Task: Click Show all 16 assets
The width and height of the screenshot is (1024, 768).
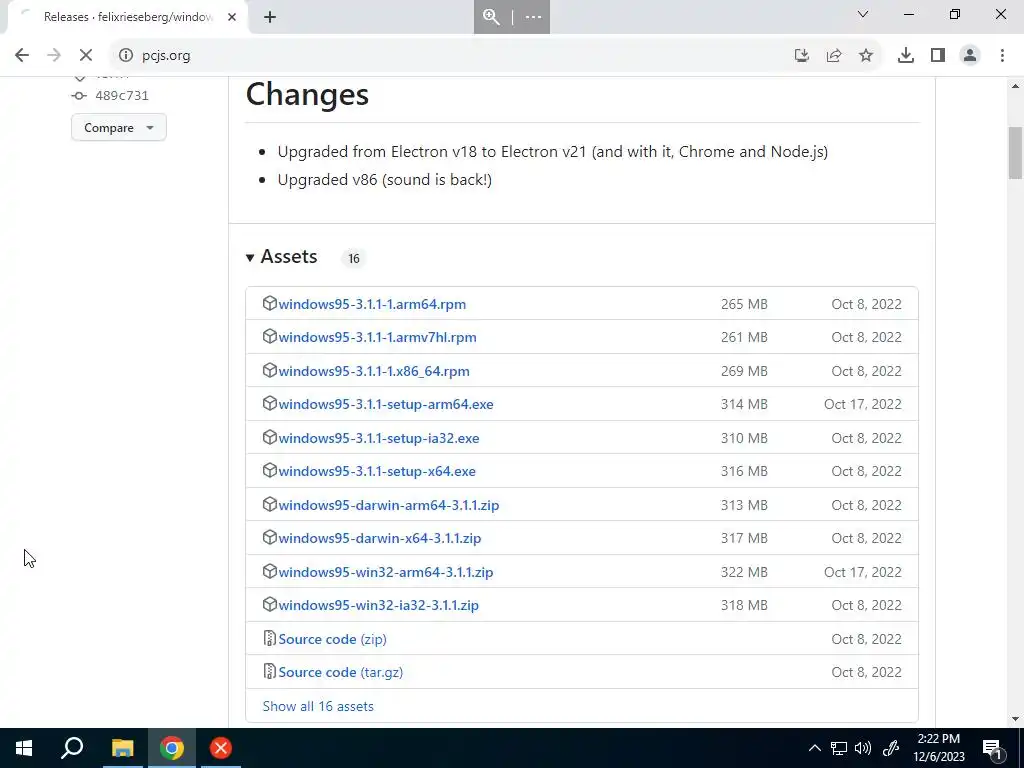Action: 318,707
